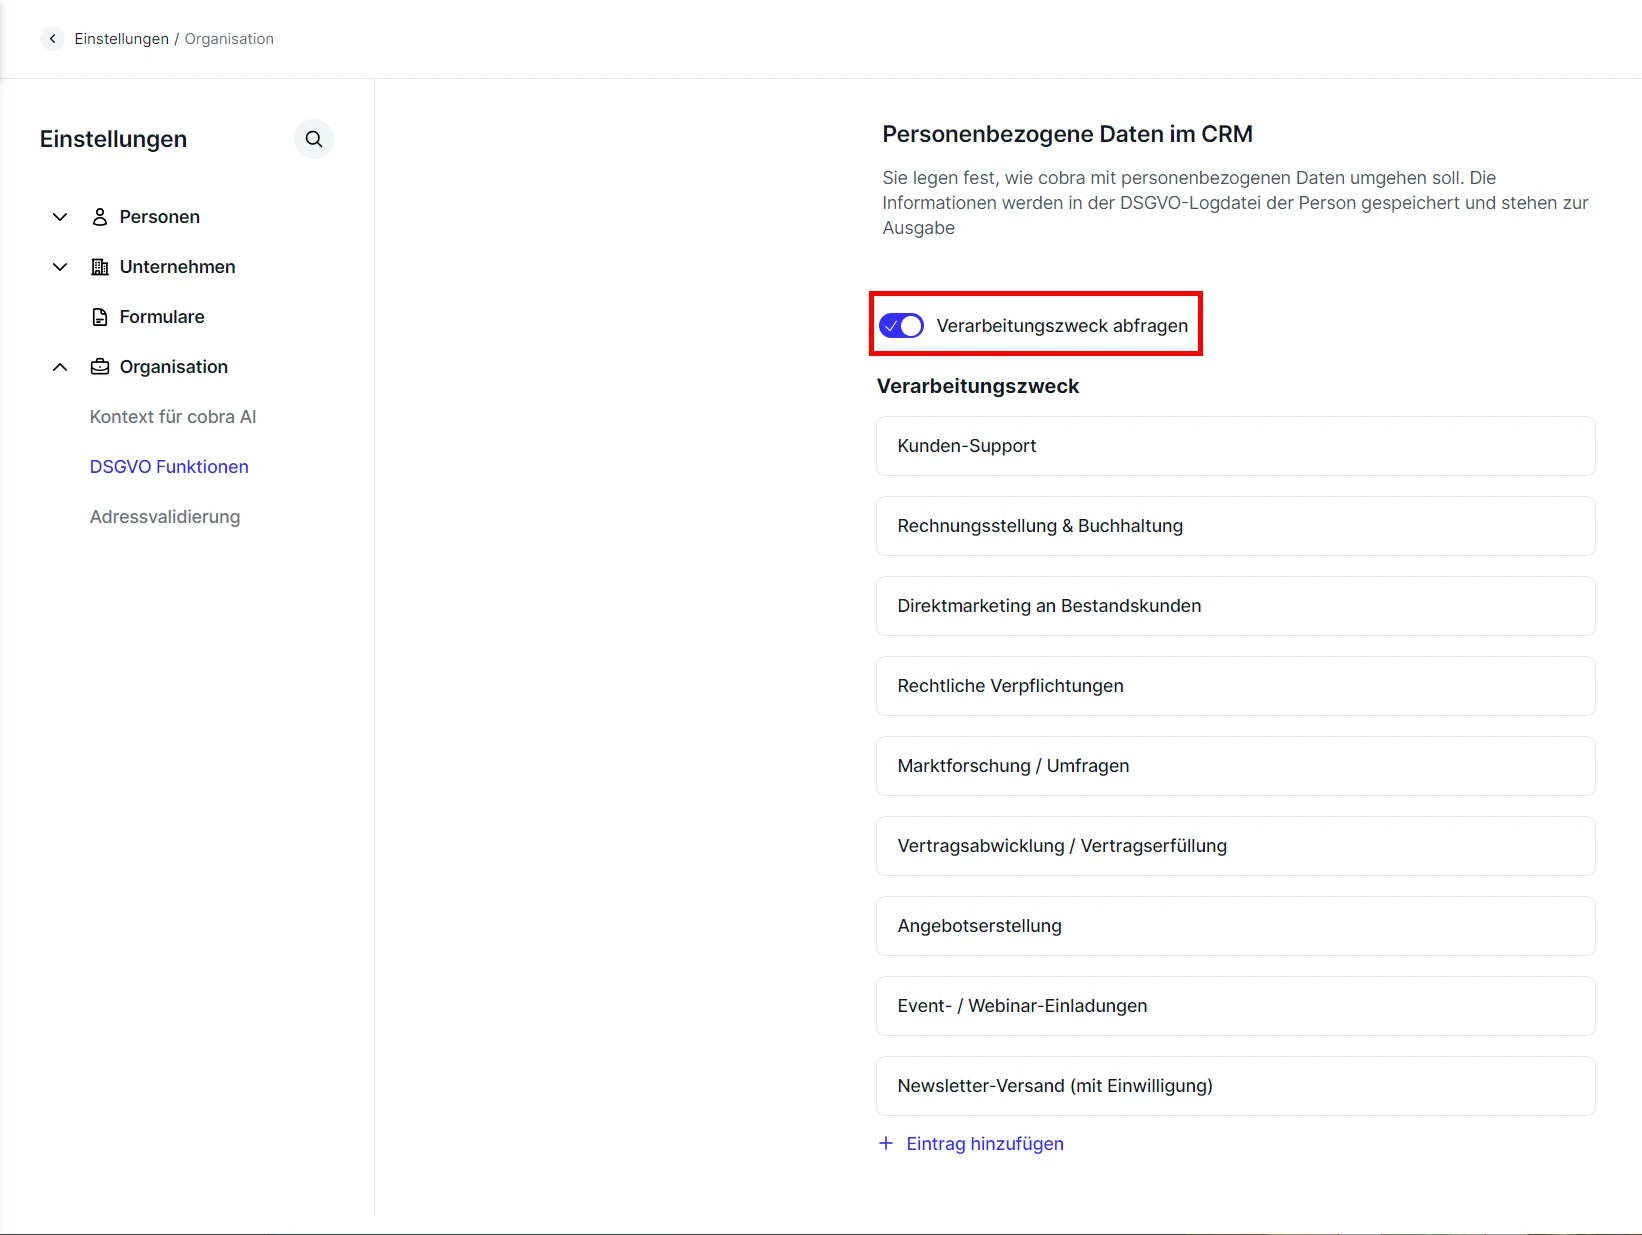Click the back arrow in the breadcrumb
Image resolution: width=1642 pixels, height=1235 pixels.
click(x=52, y=38)
